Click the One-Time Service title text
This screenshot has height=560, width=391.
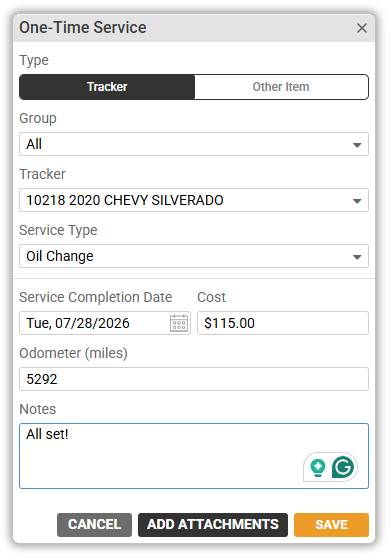pyautogui.click(x=83, y=28)
